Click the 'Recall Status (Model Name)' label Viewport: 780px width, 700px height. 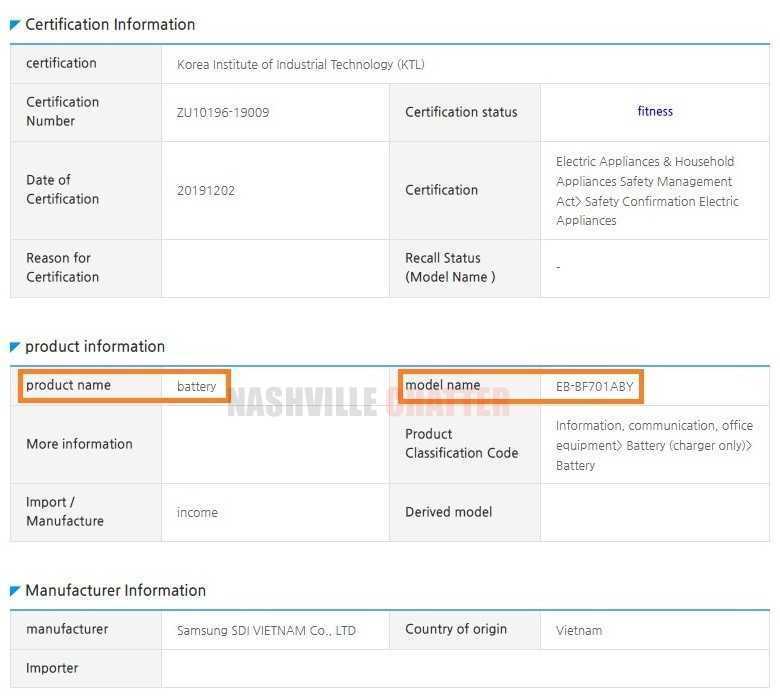(449, 267)
